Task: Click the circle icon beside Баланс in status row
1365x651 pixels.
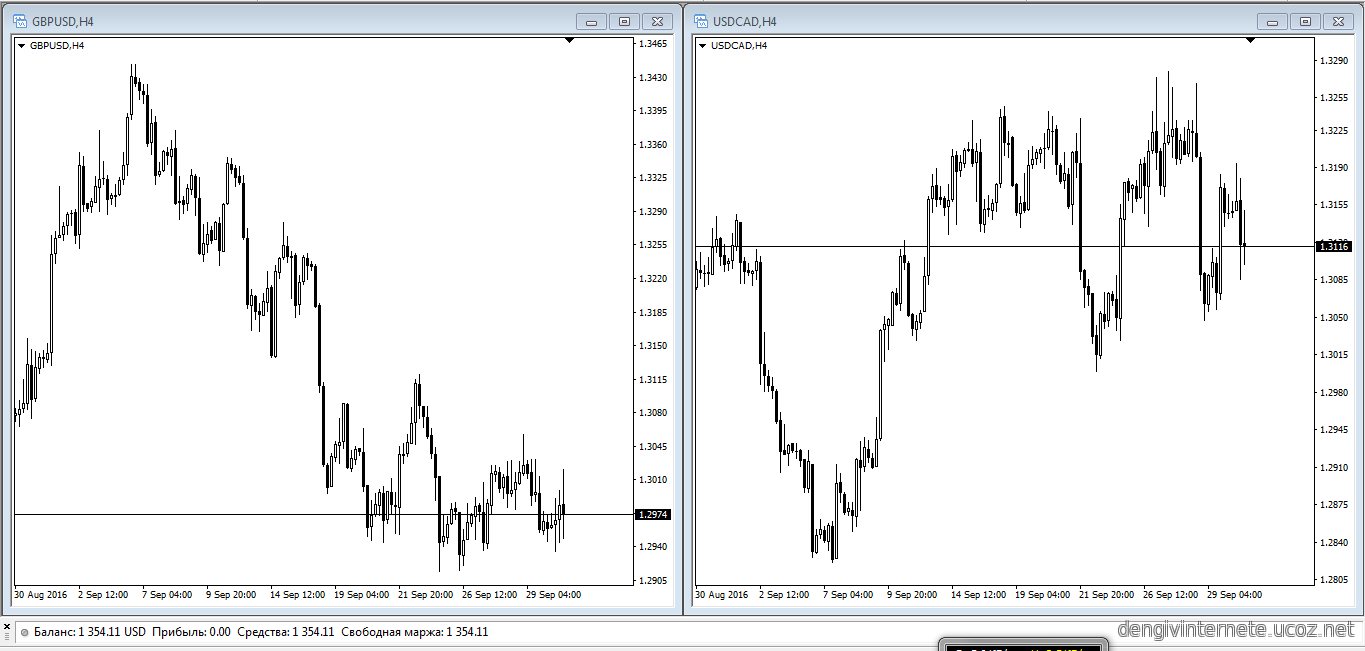Action: click(x=24, y=632)
